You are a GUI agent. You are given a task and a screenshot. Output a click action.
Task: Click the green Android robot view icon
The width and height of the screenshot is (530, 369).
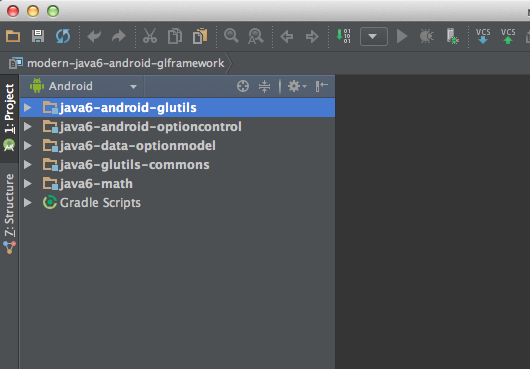point(37,86)
